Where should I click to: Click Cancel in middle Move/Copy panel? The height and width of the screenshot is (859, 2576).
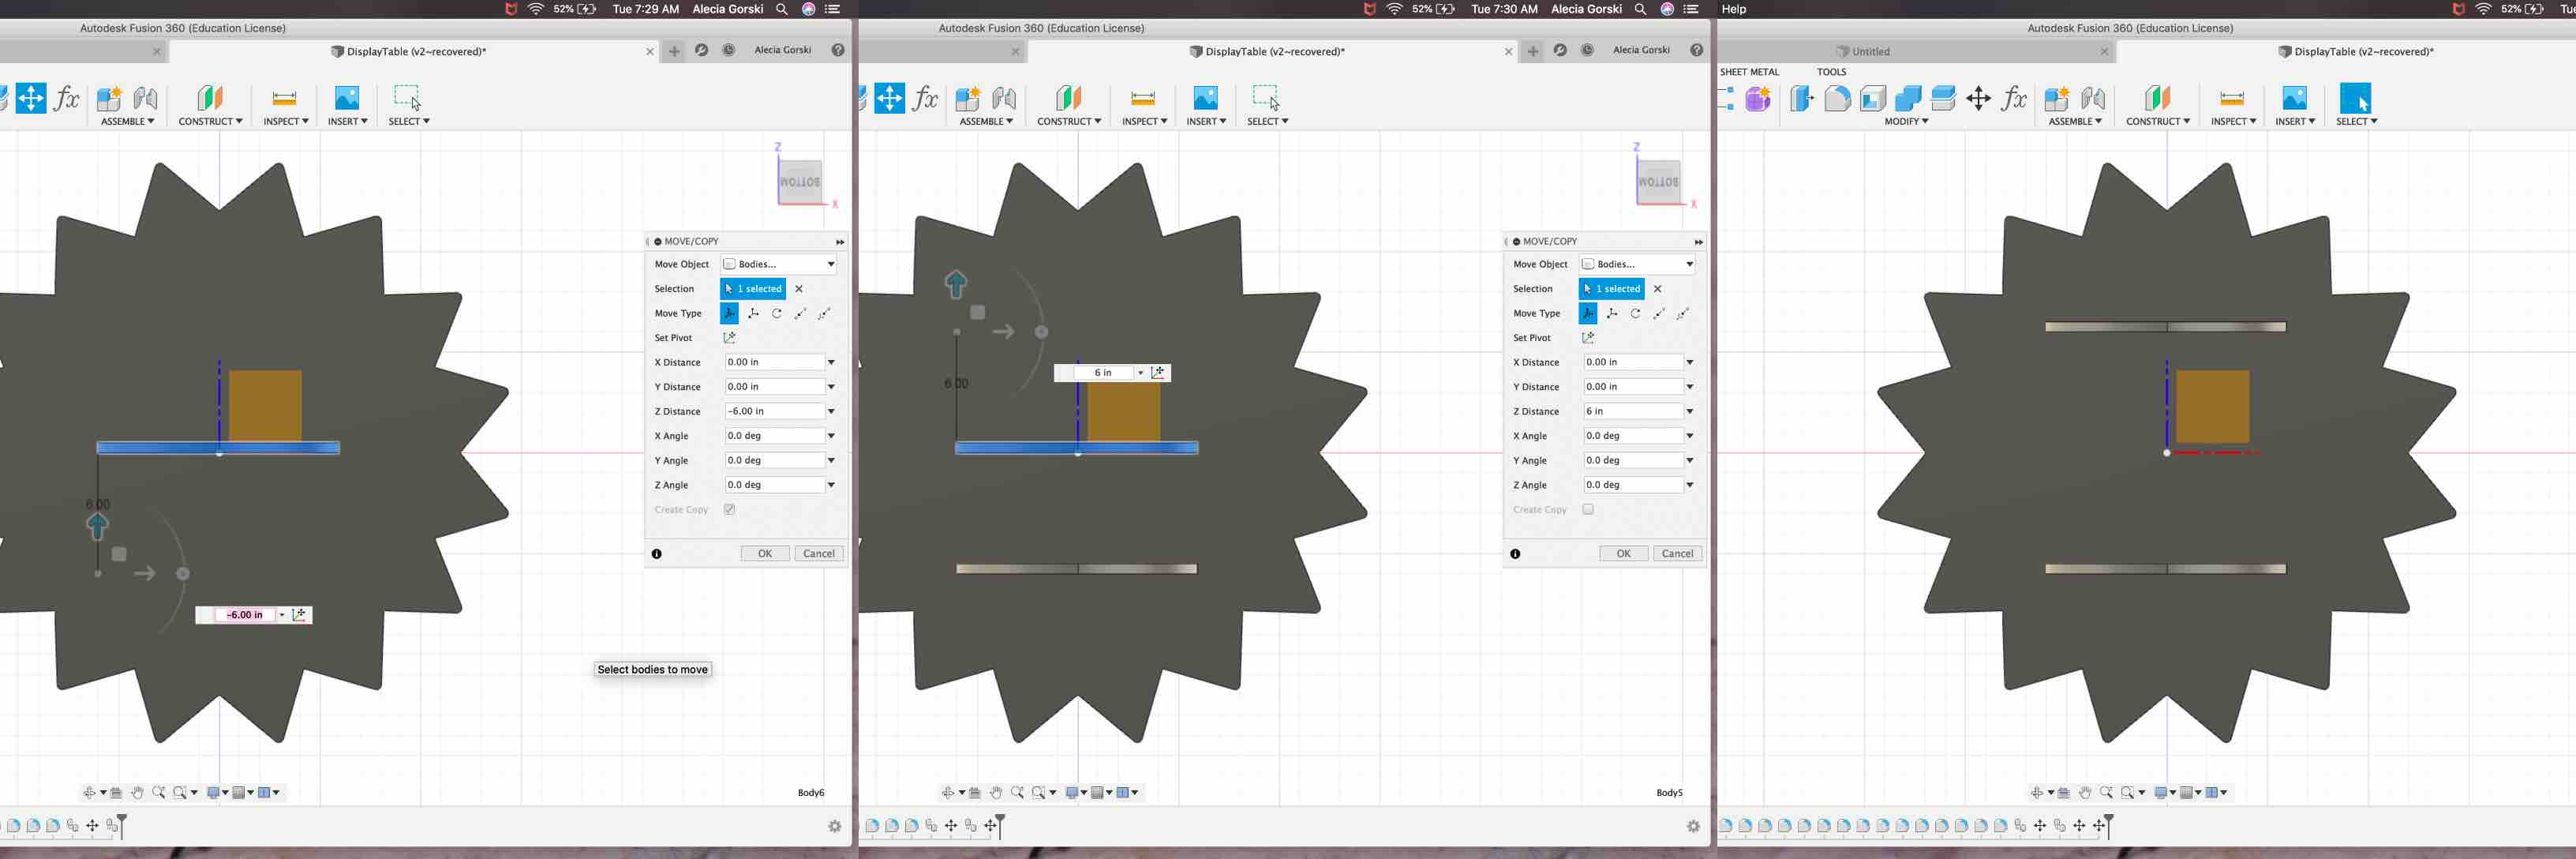[1677, 553]
